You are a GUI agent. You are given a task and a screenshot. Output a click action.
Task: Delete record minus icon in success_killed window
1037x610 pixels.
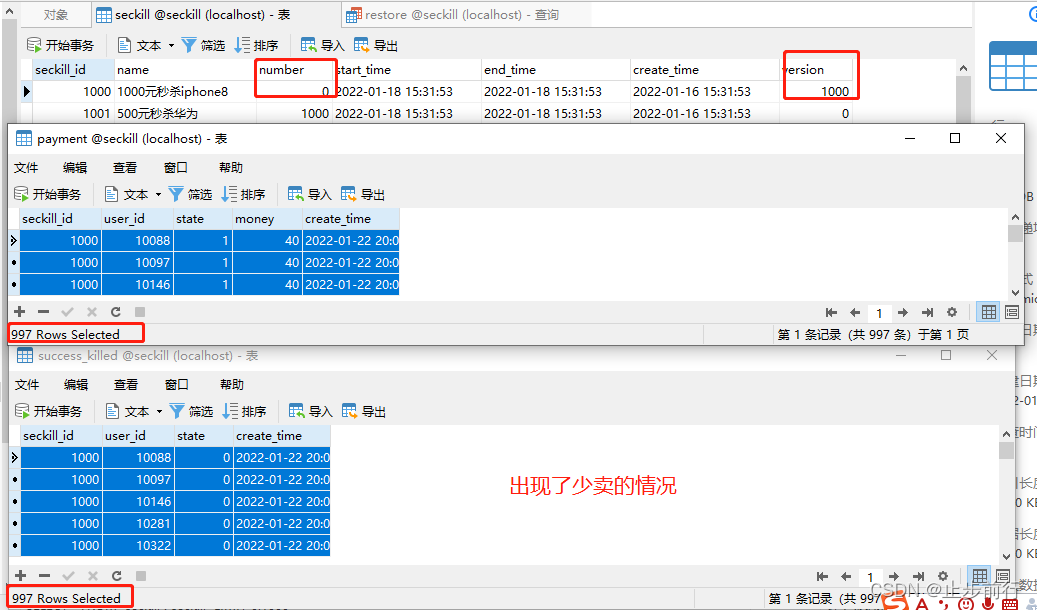(x=44, y=576)
